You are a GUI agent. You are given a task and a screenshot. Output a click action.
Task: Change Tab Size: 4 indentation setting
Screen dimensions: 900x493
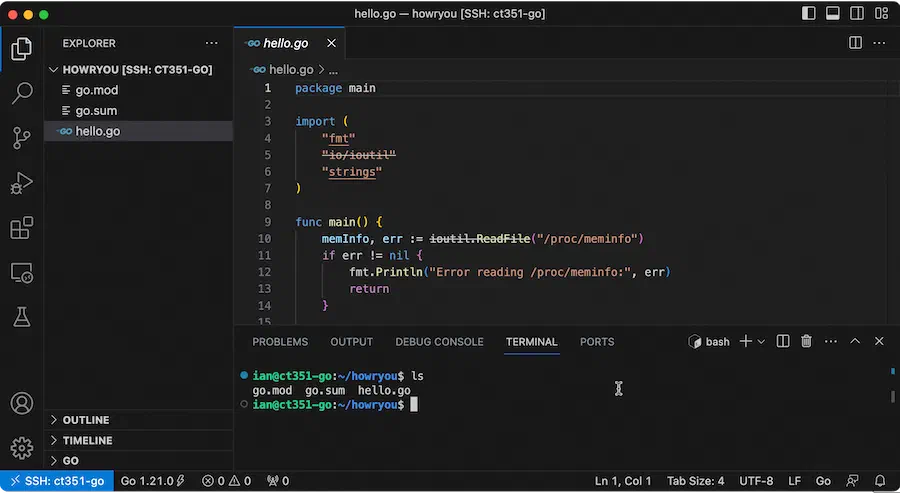[x=695, y=481]
